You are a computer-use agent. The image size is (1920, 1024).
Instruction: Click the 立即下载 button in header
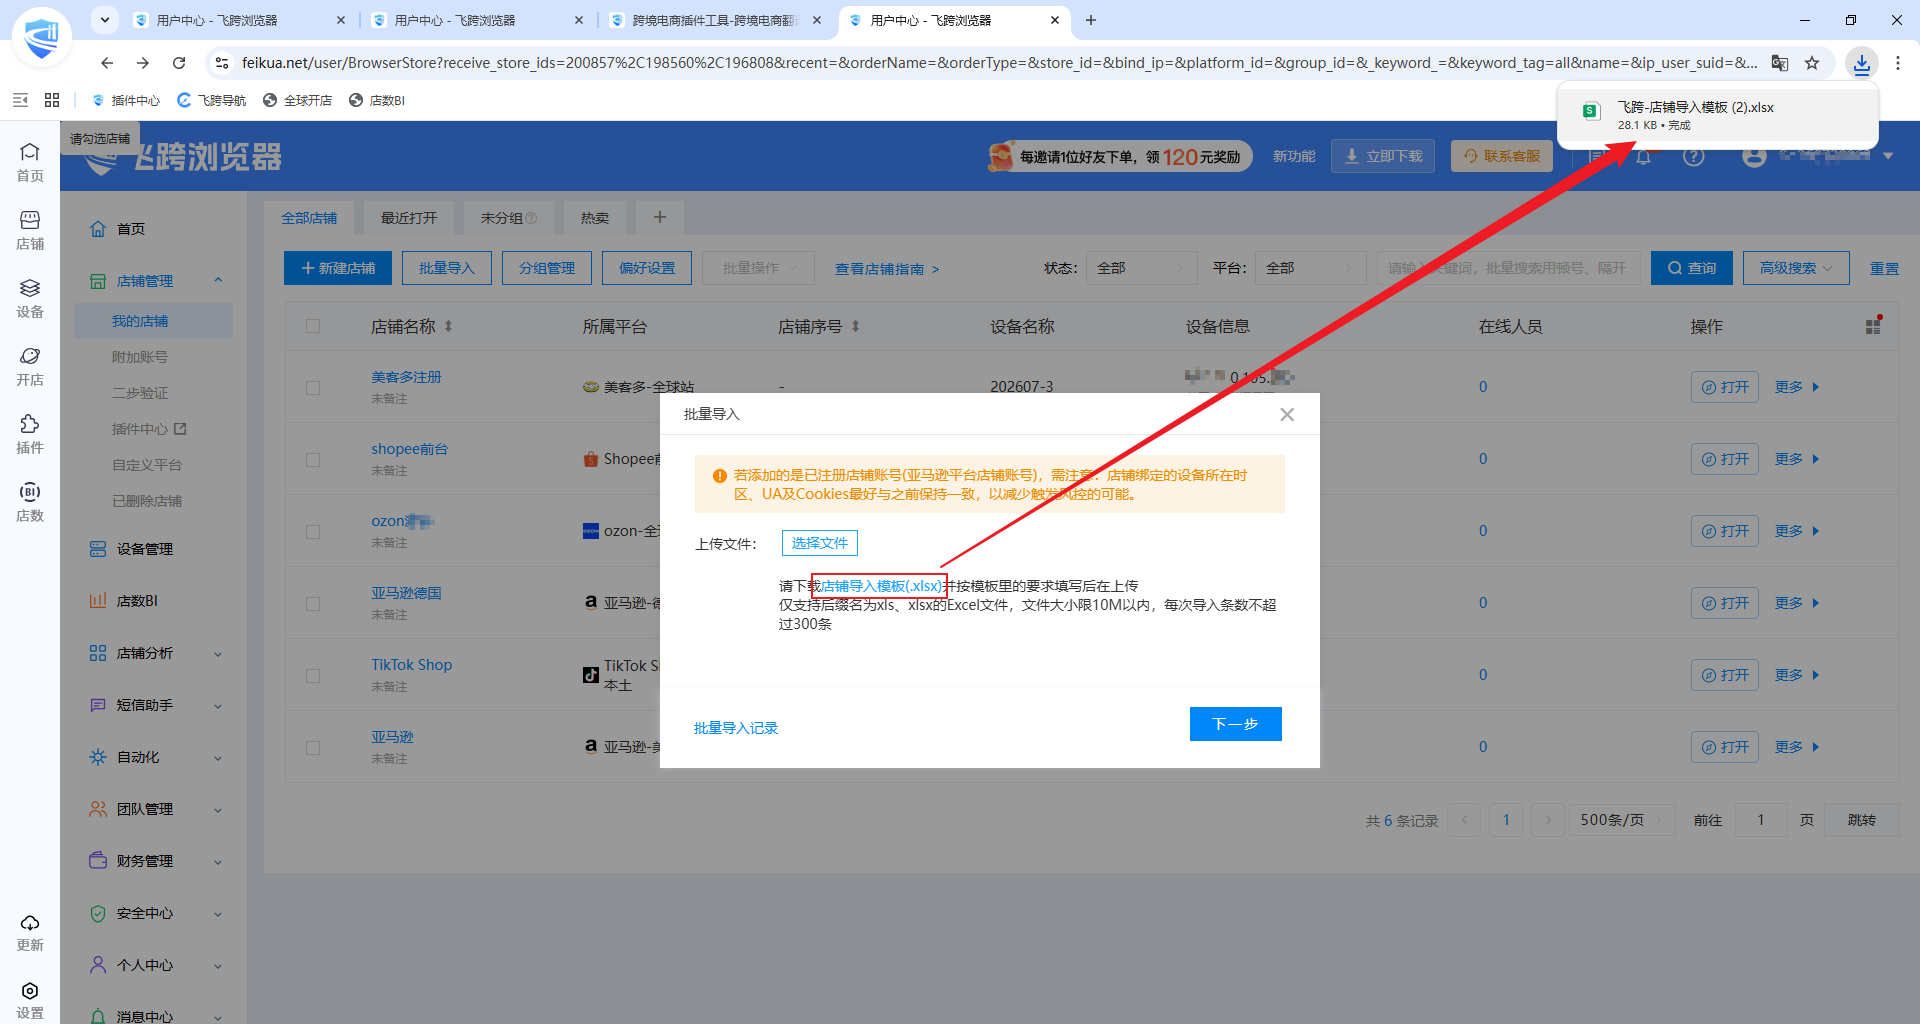pos(1383,156)
